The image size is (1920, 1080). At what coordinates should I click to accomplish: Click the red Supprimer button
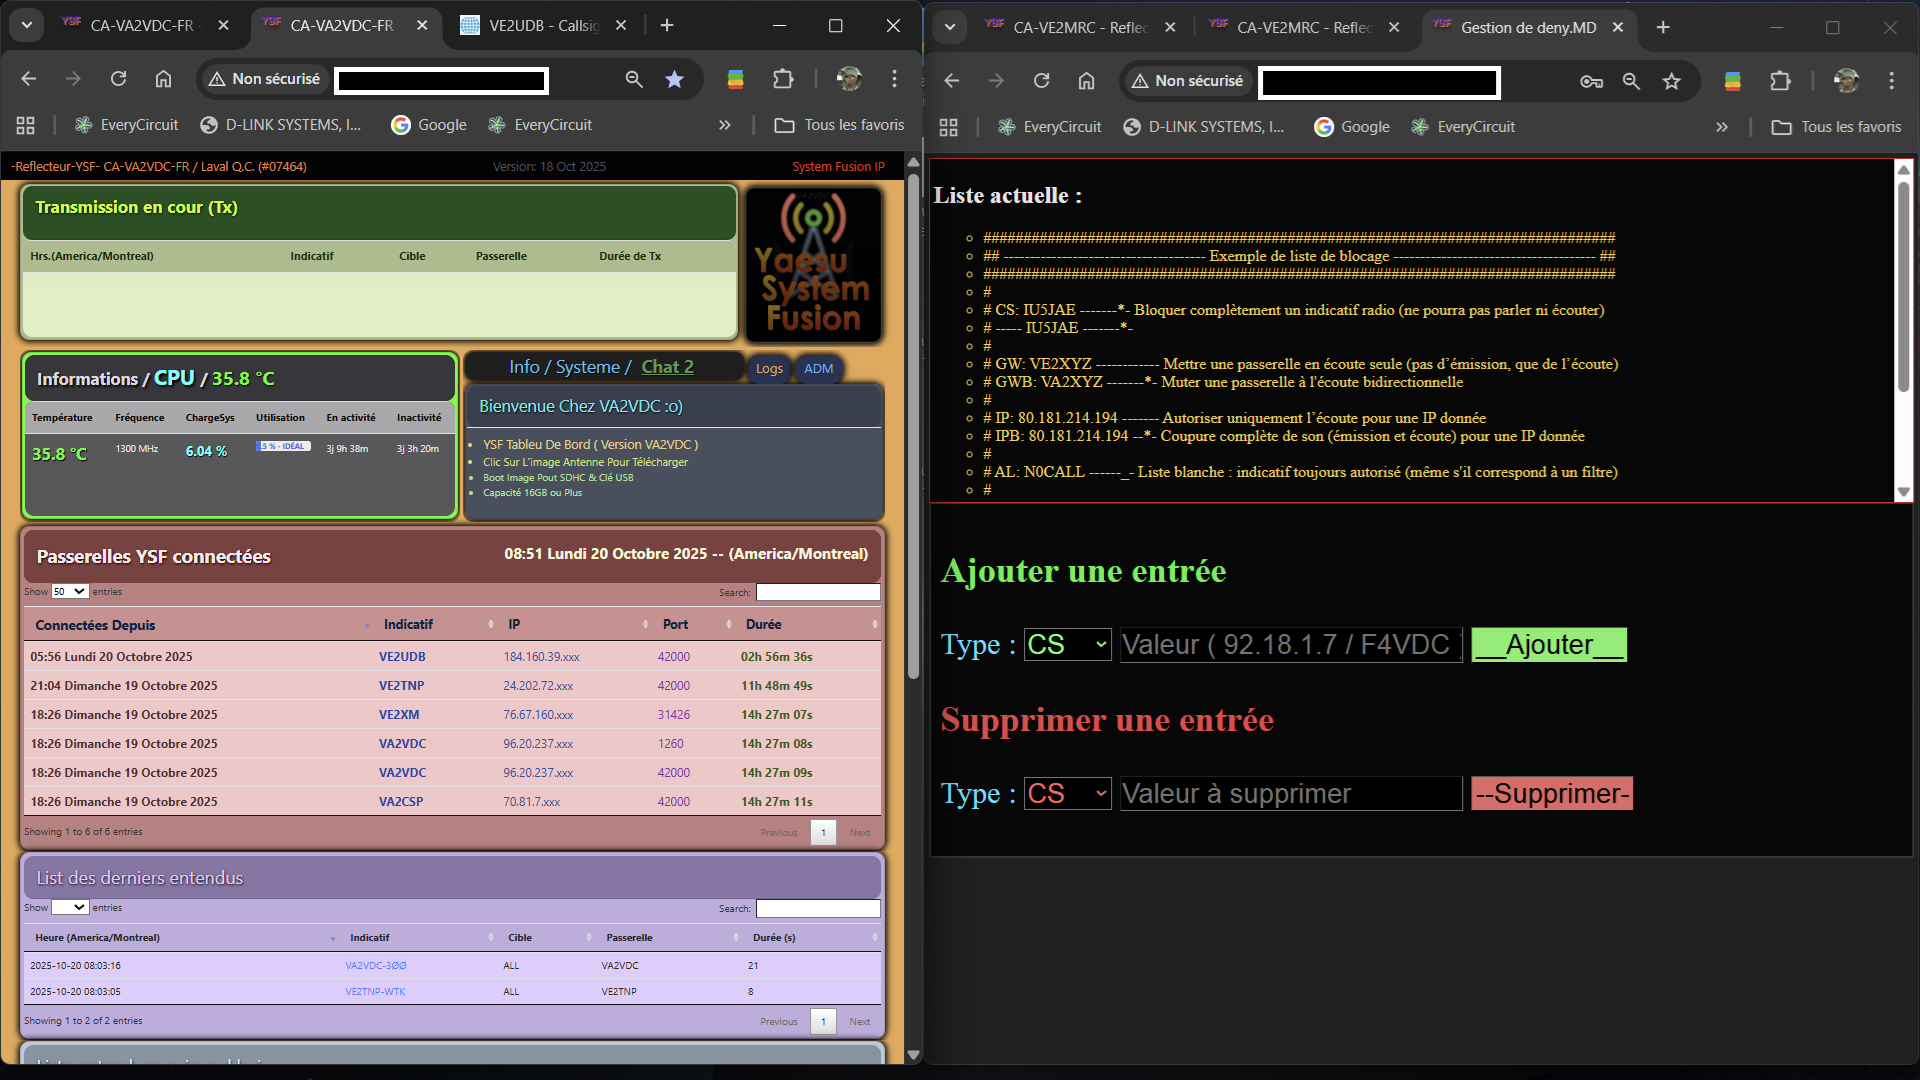(1551, 794)
